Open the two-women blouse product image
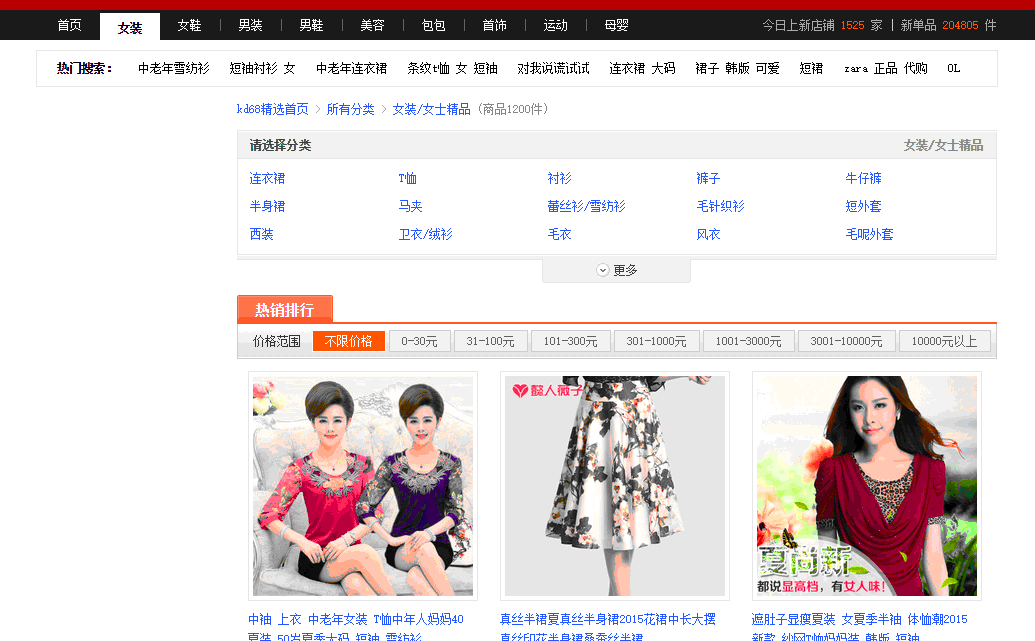 (x=362, y=485)
